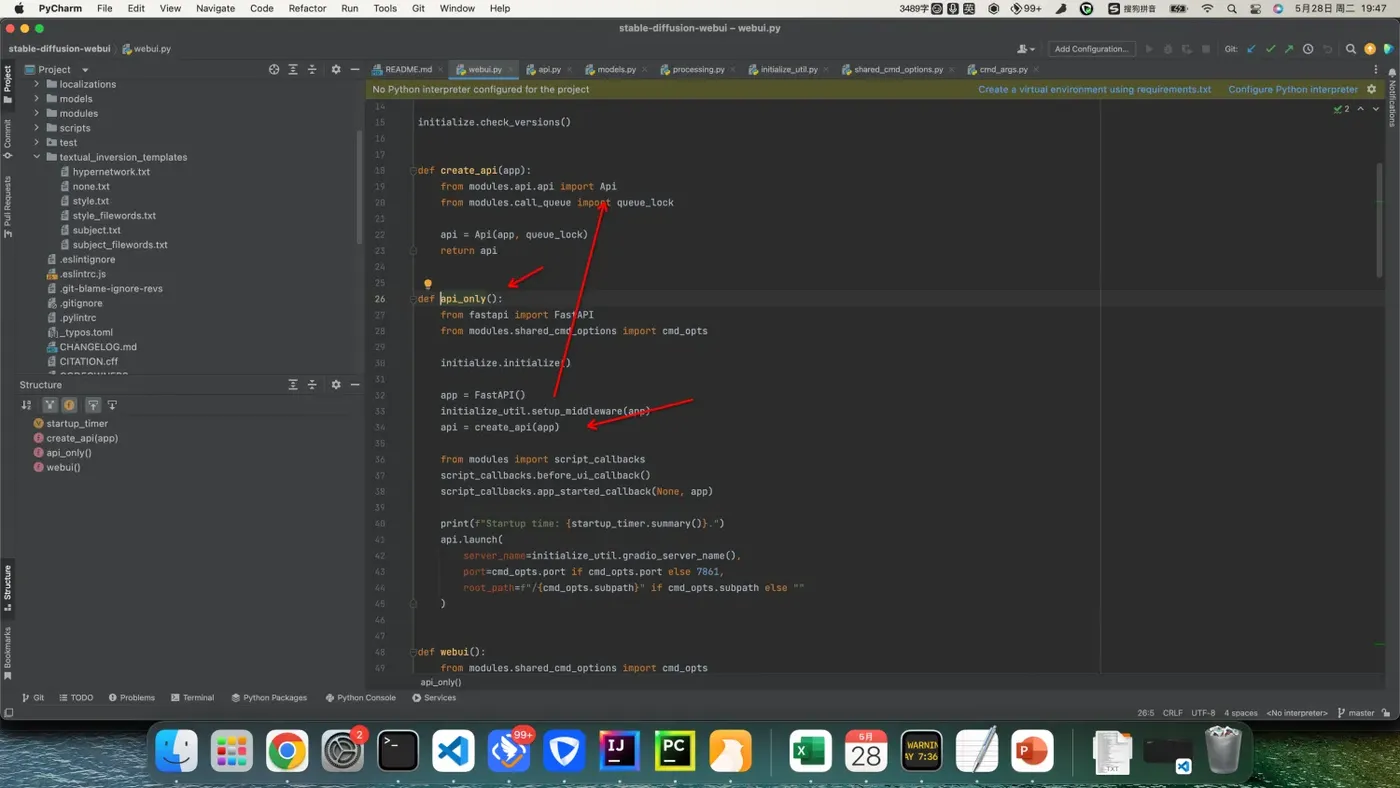Expand the scripts folder
The height and width of the screenshot is (788, 1400).
(37, 128)
